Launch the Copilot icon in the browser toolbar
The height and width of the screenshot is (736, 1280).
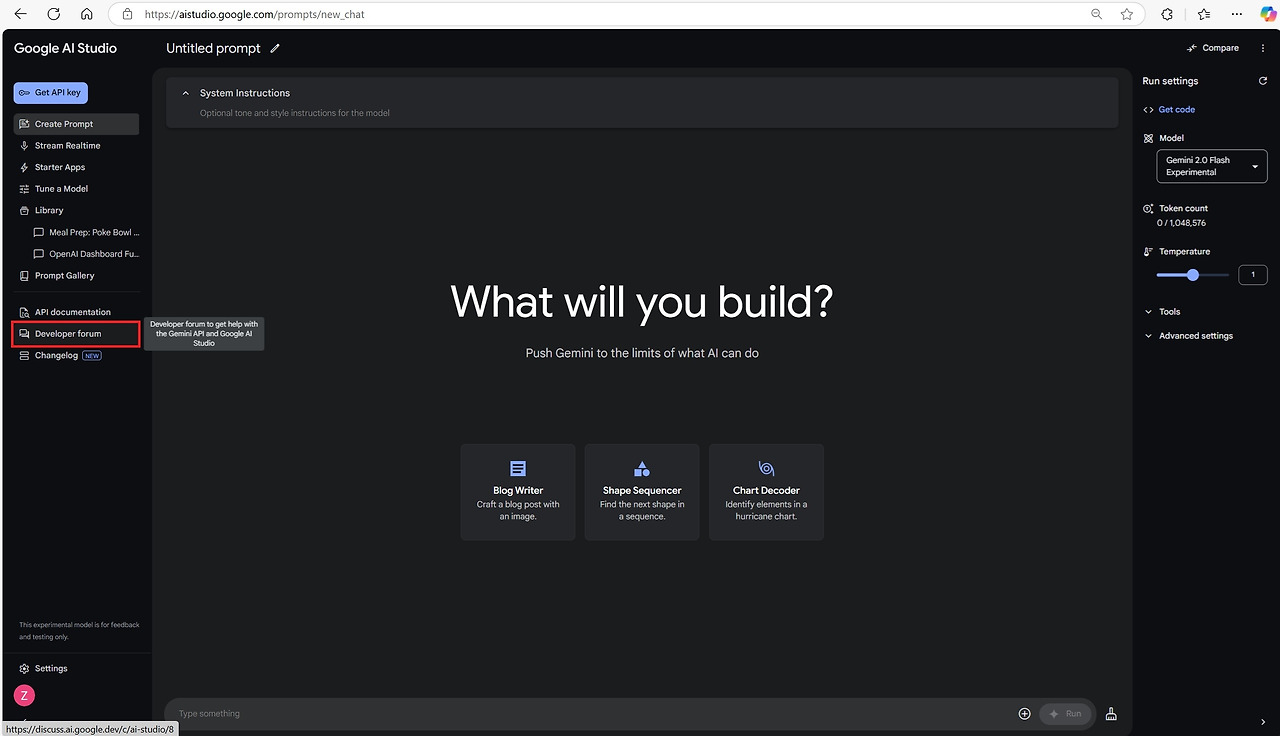point(1266,14)
